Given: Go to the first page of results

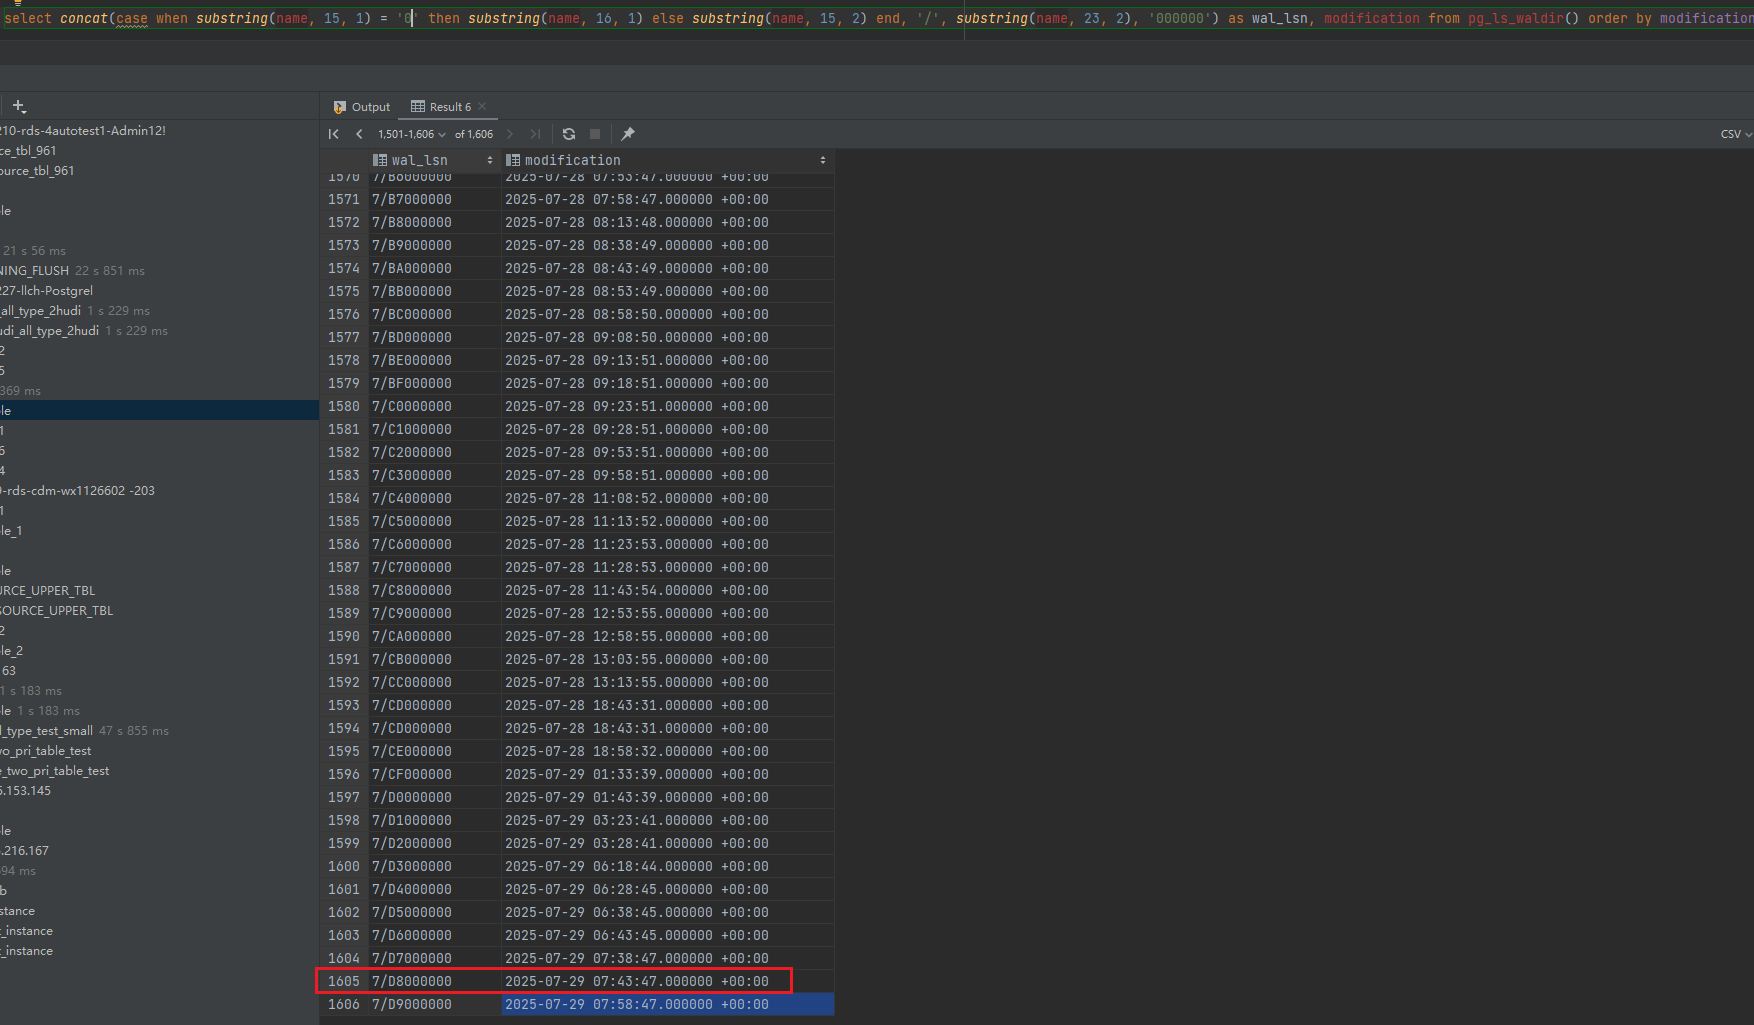Looking at the screenshot, I should [334, 134].
